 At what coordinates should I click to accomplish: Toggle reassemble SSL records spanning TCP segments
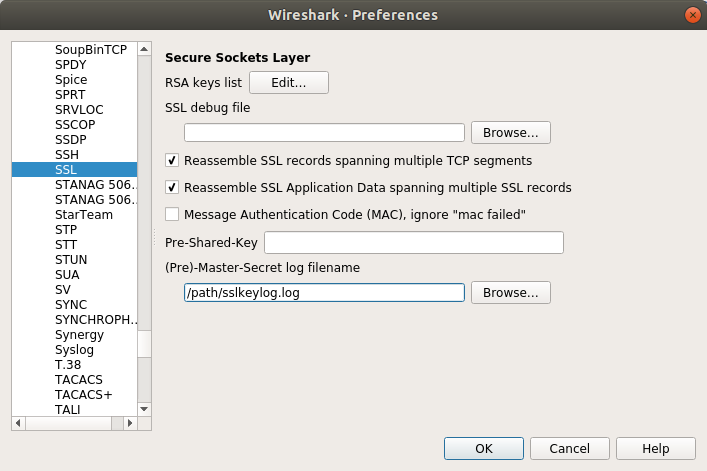[172, 160]
